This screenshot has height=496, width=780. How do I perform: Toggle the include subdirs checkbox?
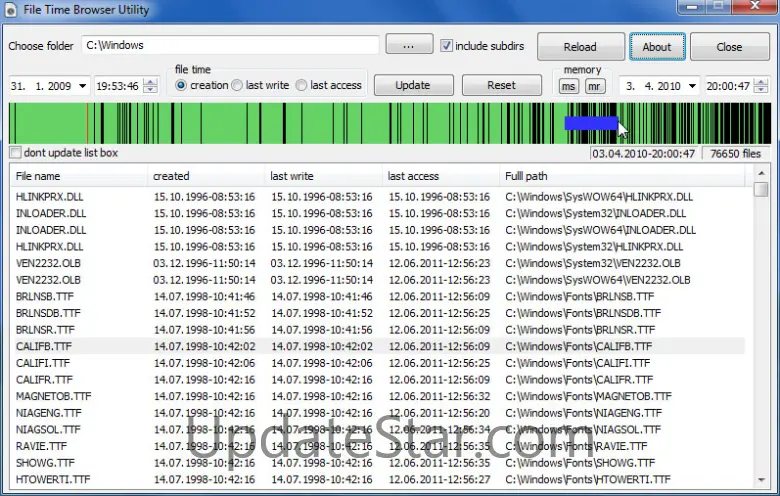click(x=446, y=46)
